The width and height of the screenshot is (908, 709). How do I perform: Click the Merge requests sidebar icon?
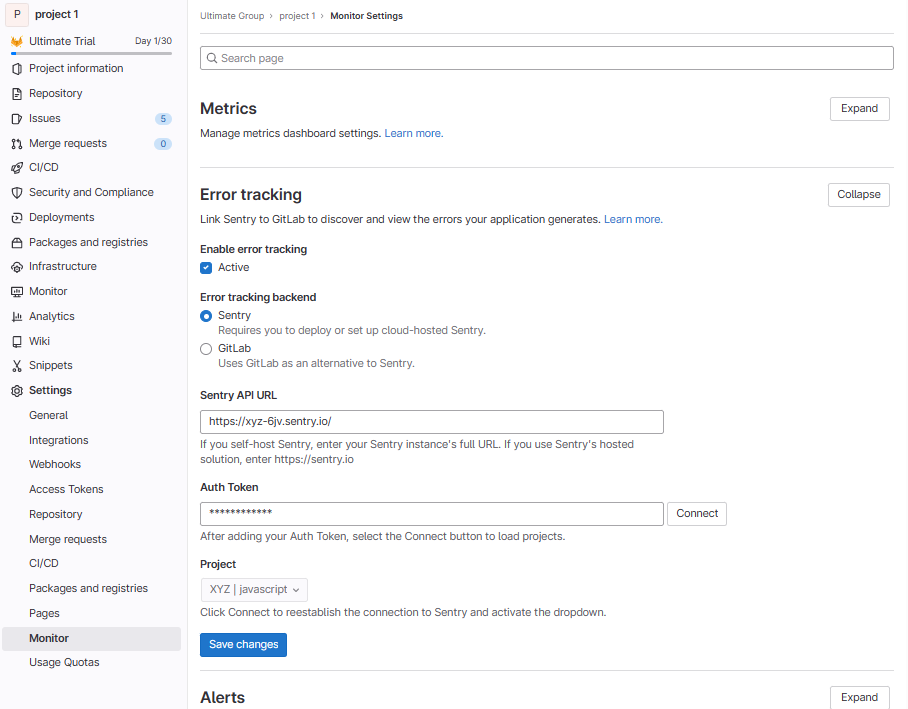pos(17,143)
